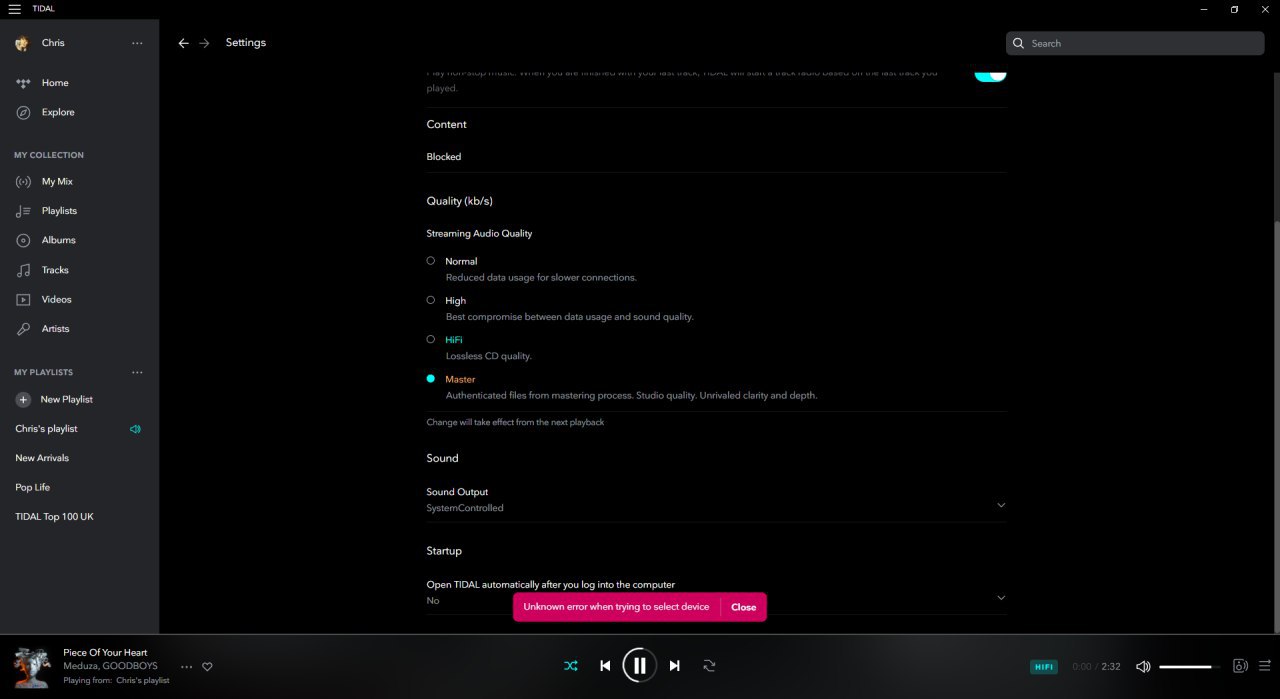
Task: Toggle shuffle playback
Action: 570,665
